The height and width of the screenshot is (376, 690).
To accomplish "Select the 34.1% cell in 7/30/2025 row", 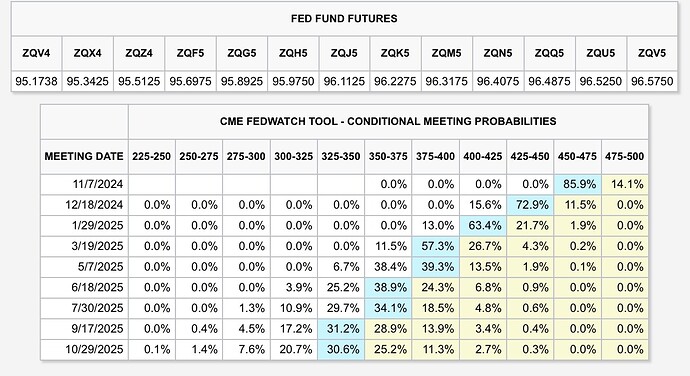I will 388,308.
